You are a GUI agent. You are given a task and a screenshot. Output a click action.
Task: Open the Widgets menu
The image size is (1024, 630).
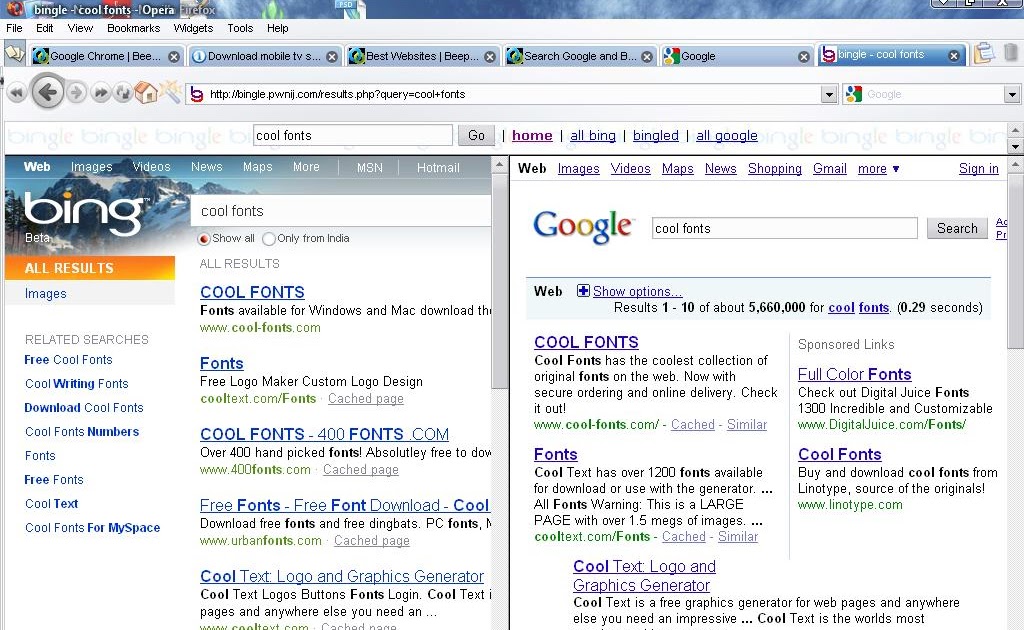point(193,28)
